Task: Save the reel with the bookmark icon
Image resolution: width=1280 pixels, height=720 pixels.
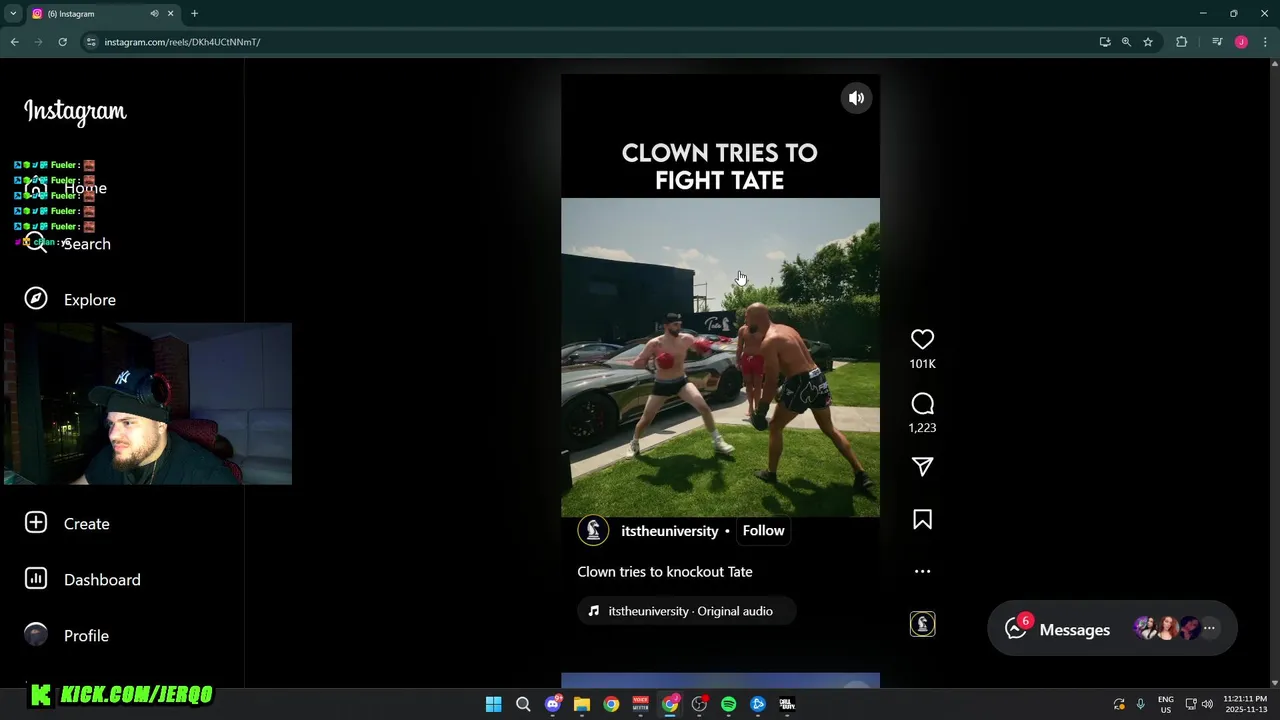Action: click(922, 520)
